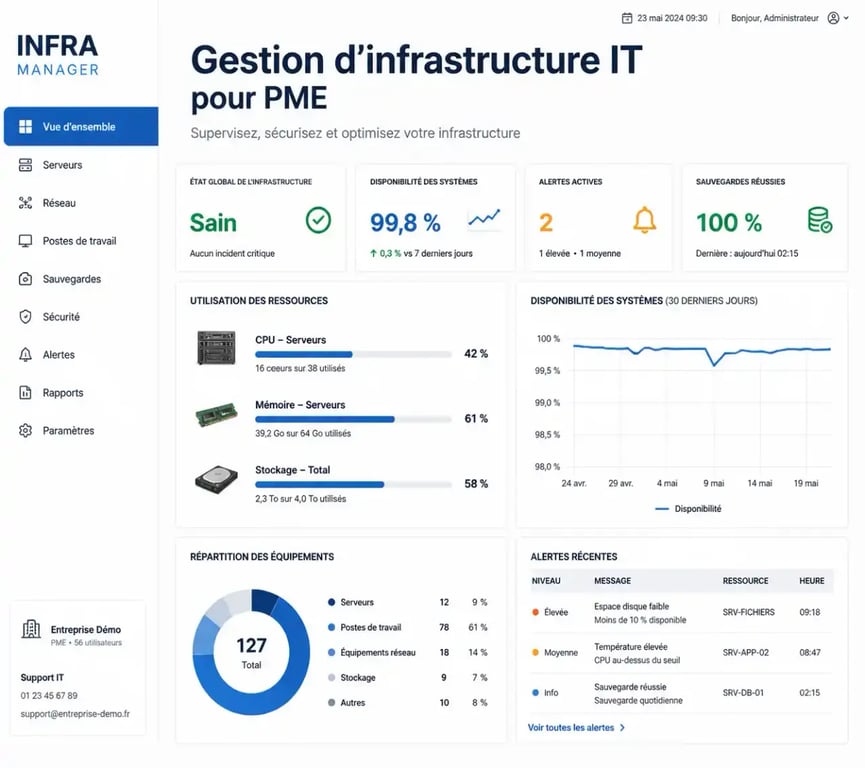Viewport: 865px width, 768px height.
Task: Select Postes de travail in sidebar
Action: 81,241
